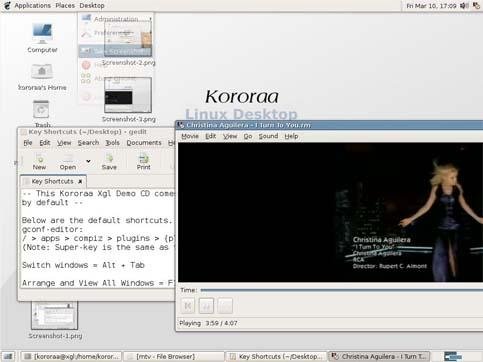
Task: Open gedit File menu
Action: click(28, 143)
